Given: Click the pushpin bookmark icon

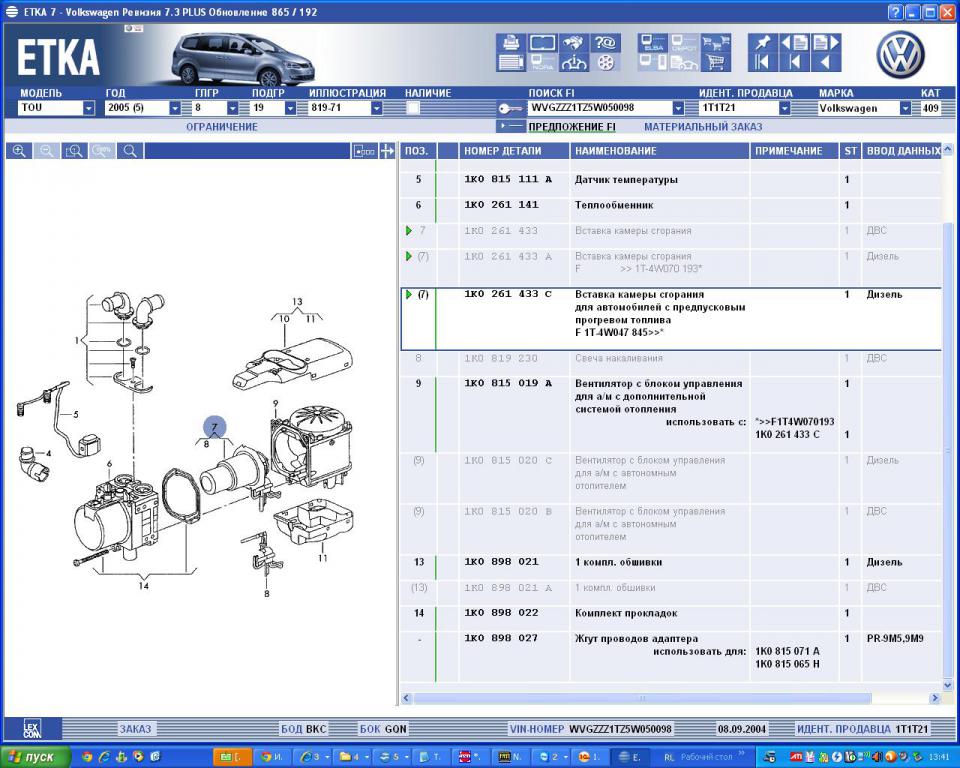Looking at the screenshot, I should pyautogui.click(x=762, y=42).
